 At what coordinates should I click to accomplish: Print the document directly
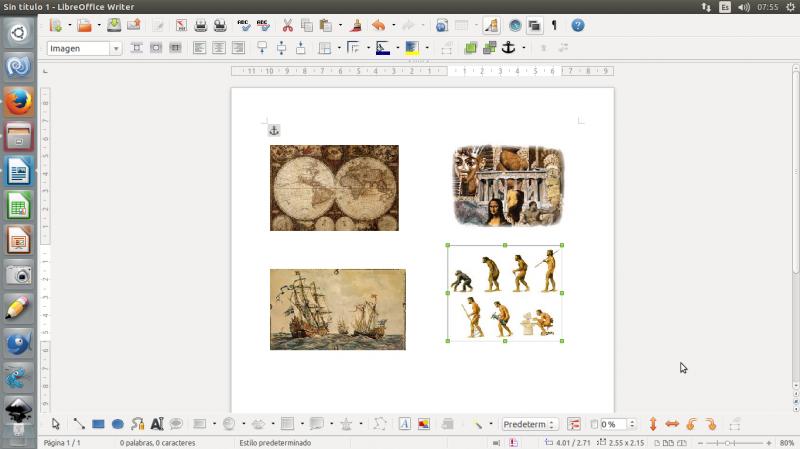(201, 26)
